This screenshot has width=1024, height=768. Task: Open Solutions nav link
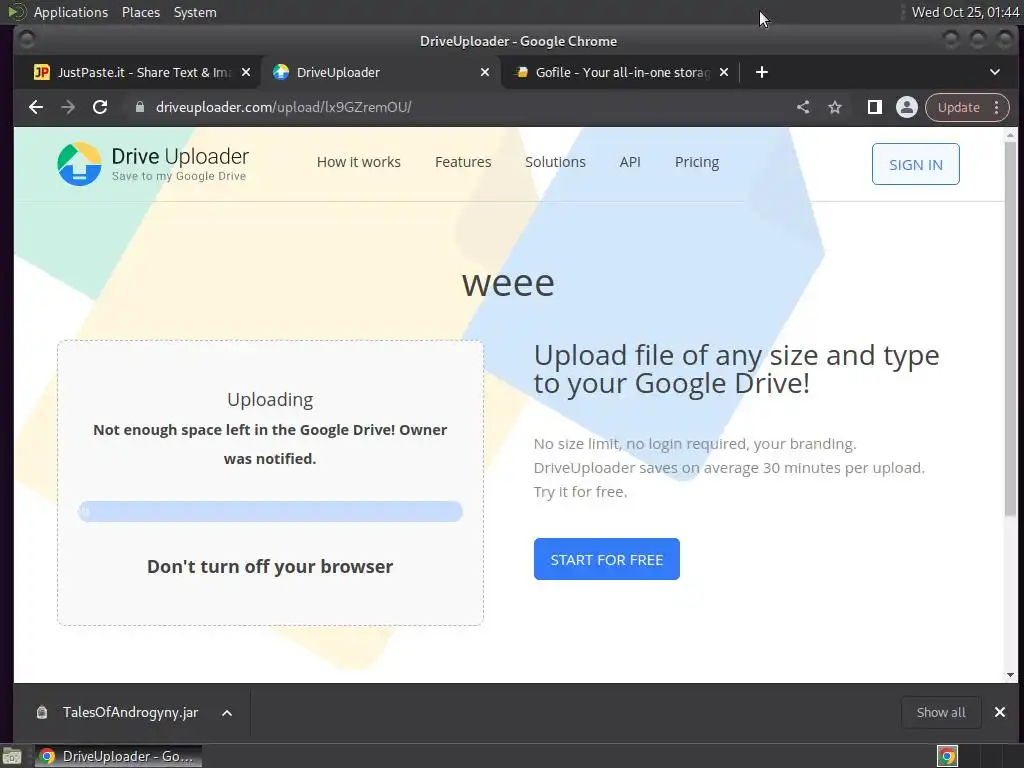tap(555, 162)
